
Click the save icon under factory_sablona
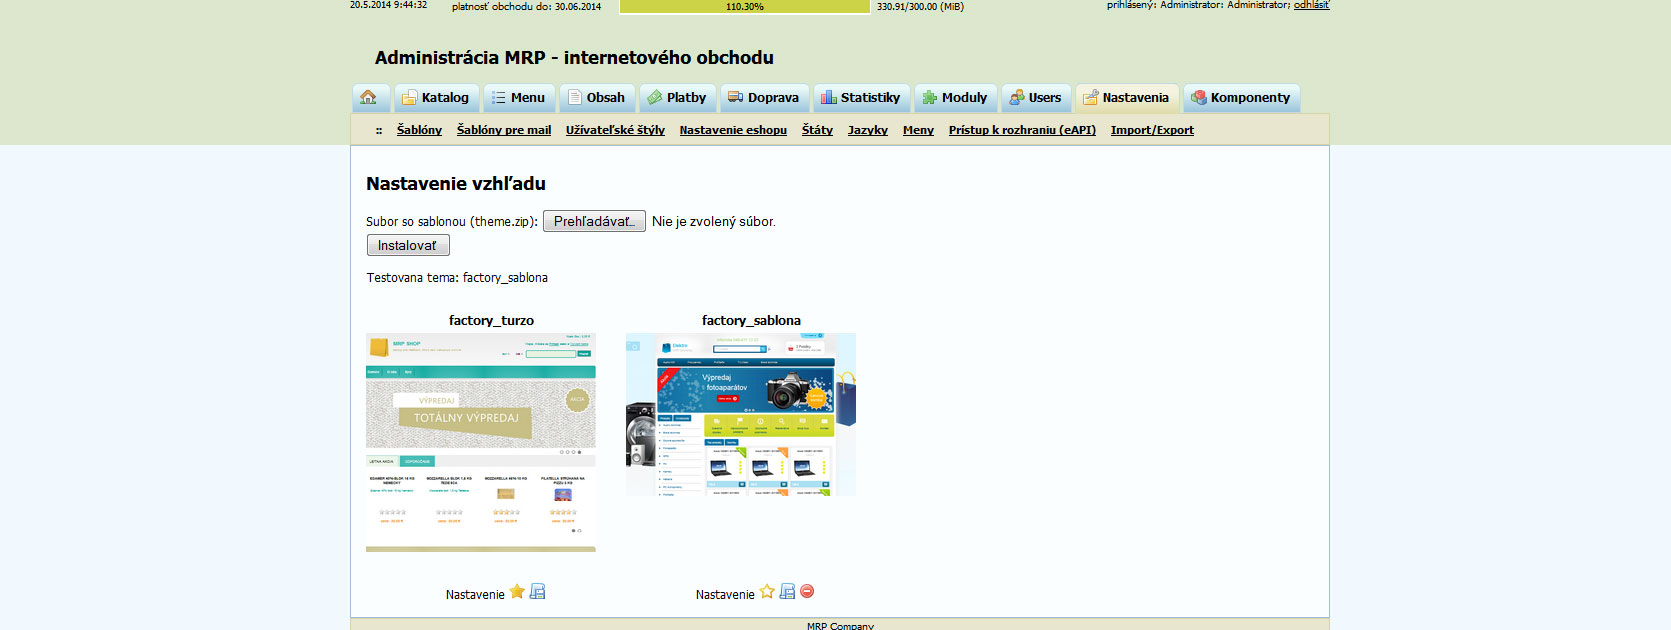[x=787, y=592]
